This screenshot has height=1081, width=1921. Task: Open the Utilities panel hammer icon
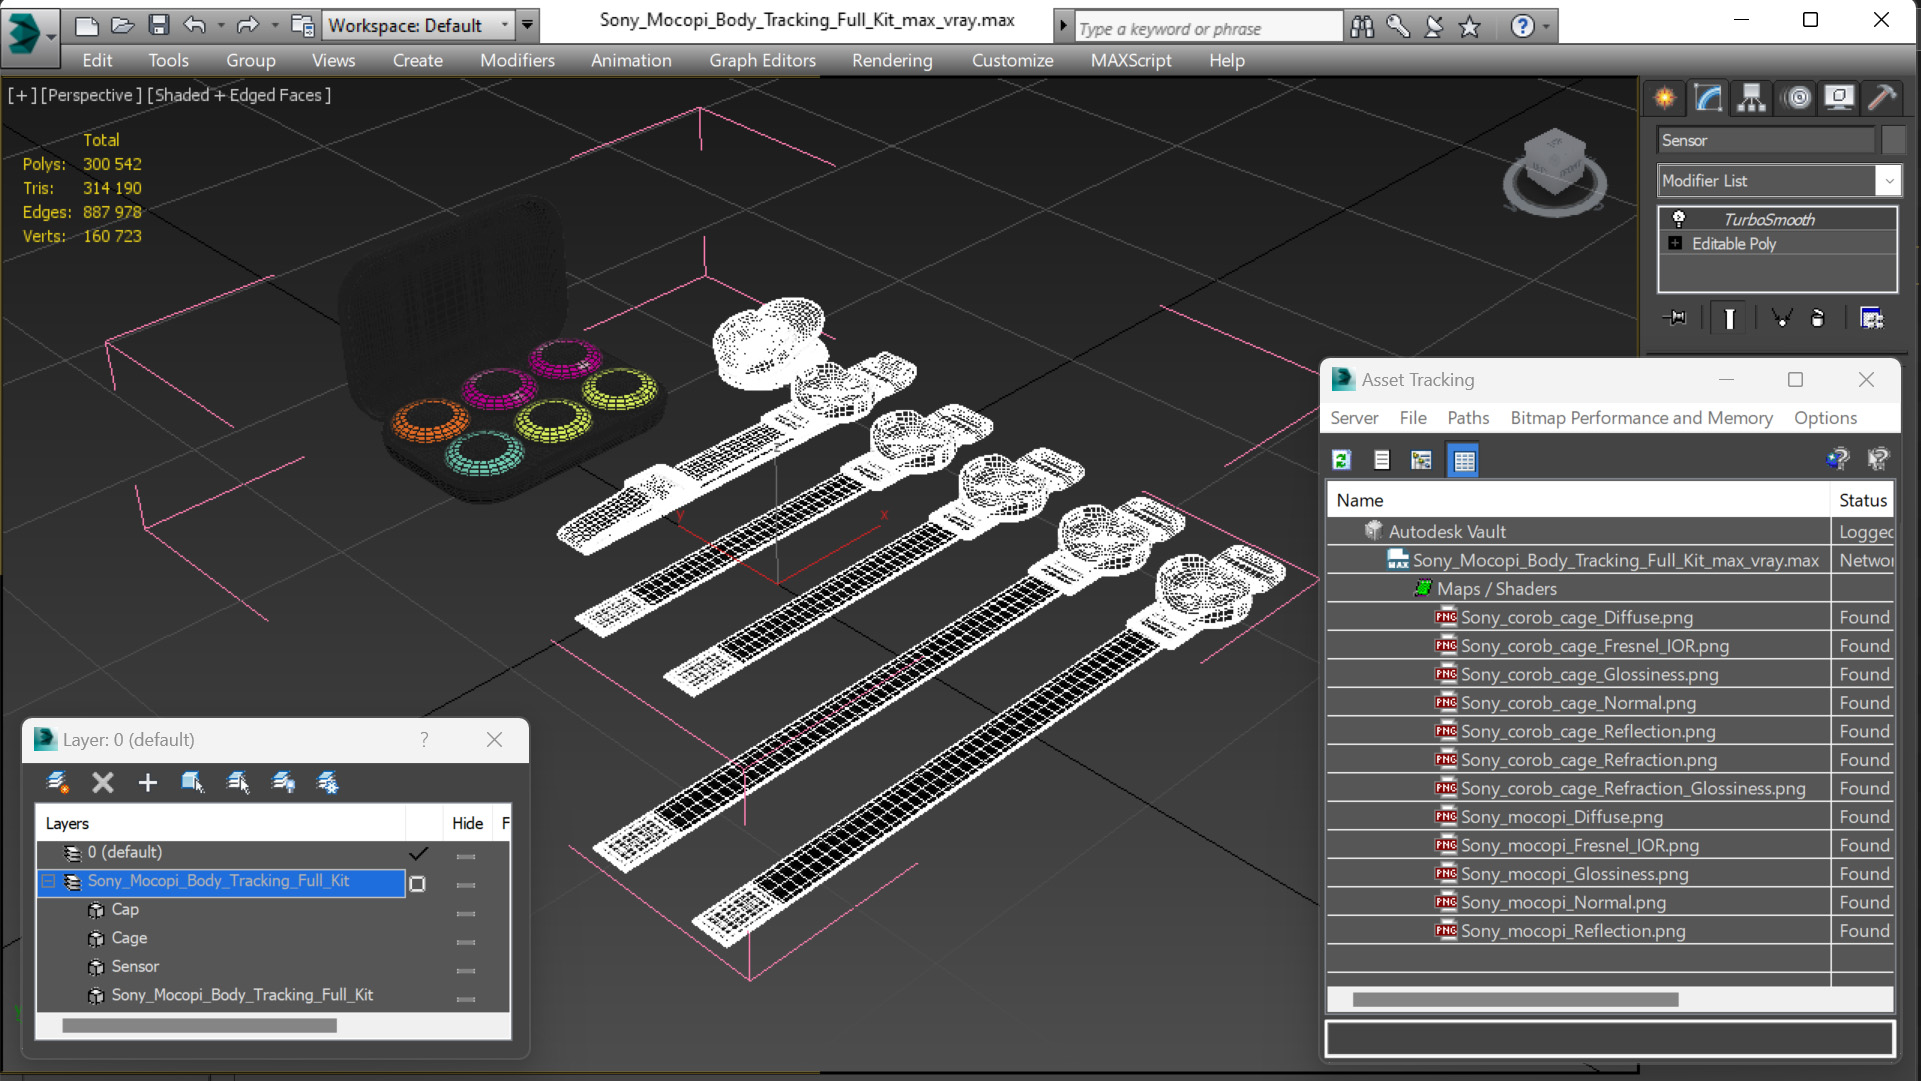[1881, 97]
